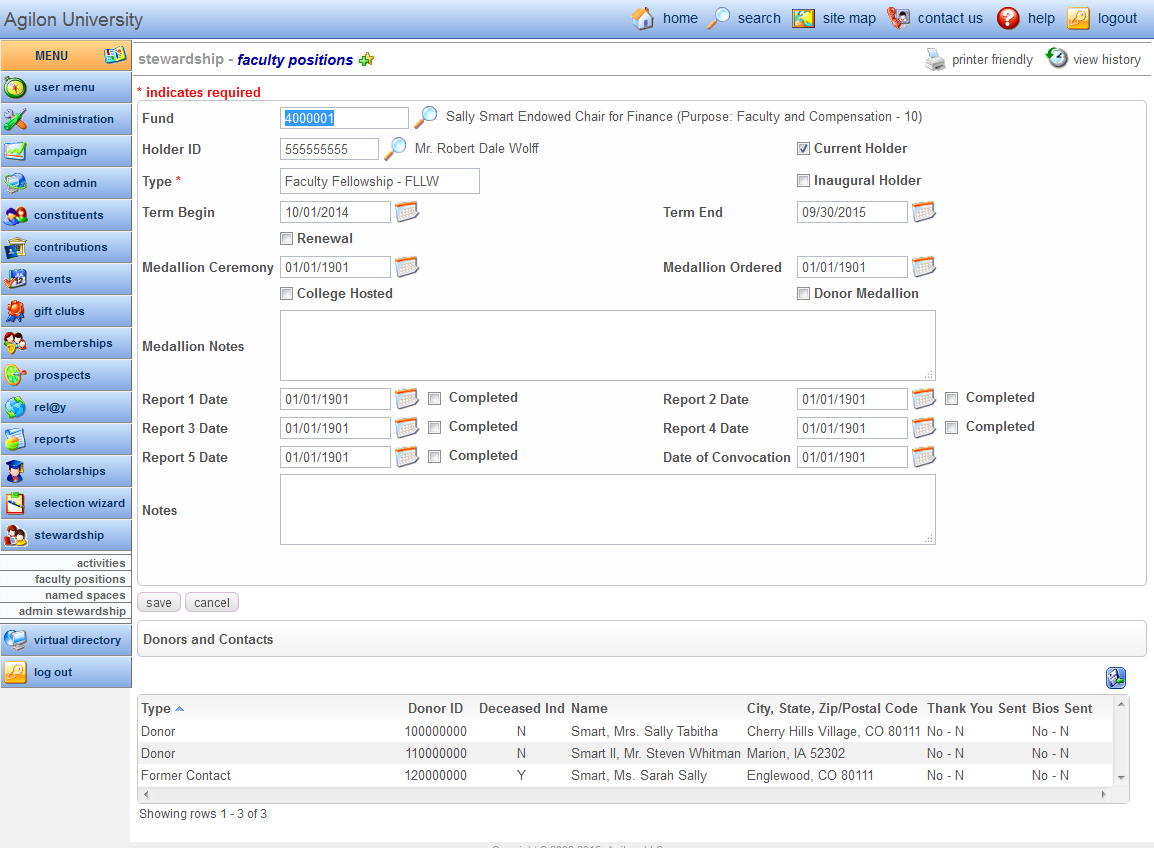Viewport: 1154px width, 848px height.
Task: Click the printer friendly link
Action: coord(992,60)
